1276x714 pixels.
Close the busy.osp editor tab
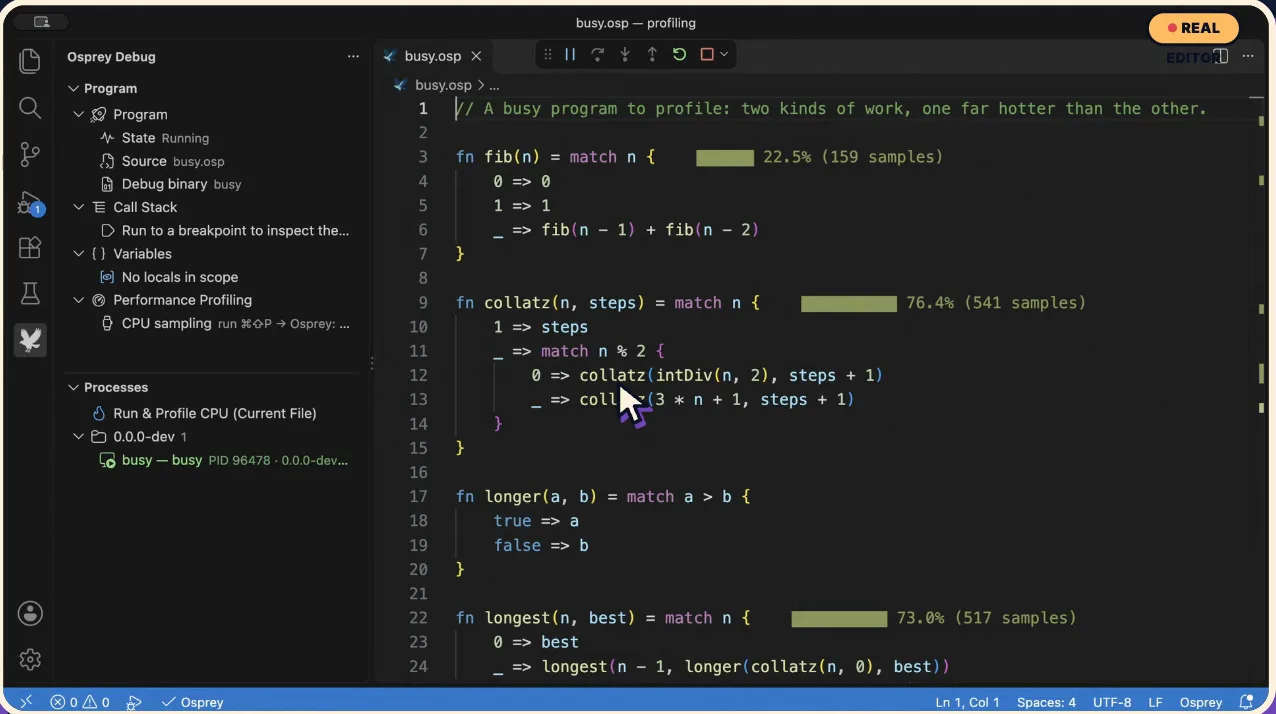pyautogui.click(x=476, y=57)
